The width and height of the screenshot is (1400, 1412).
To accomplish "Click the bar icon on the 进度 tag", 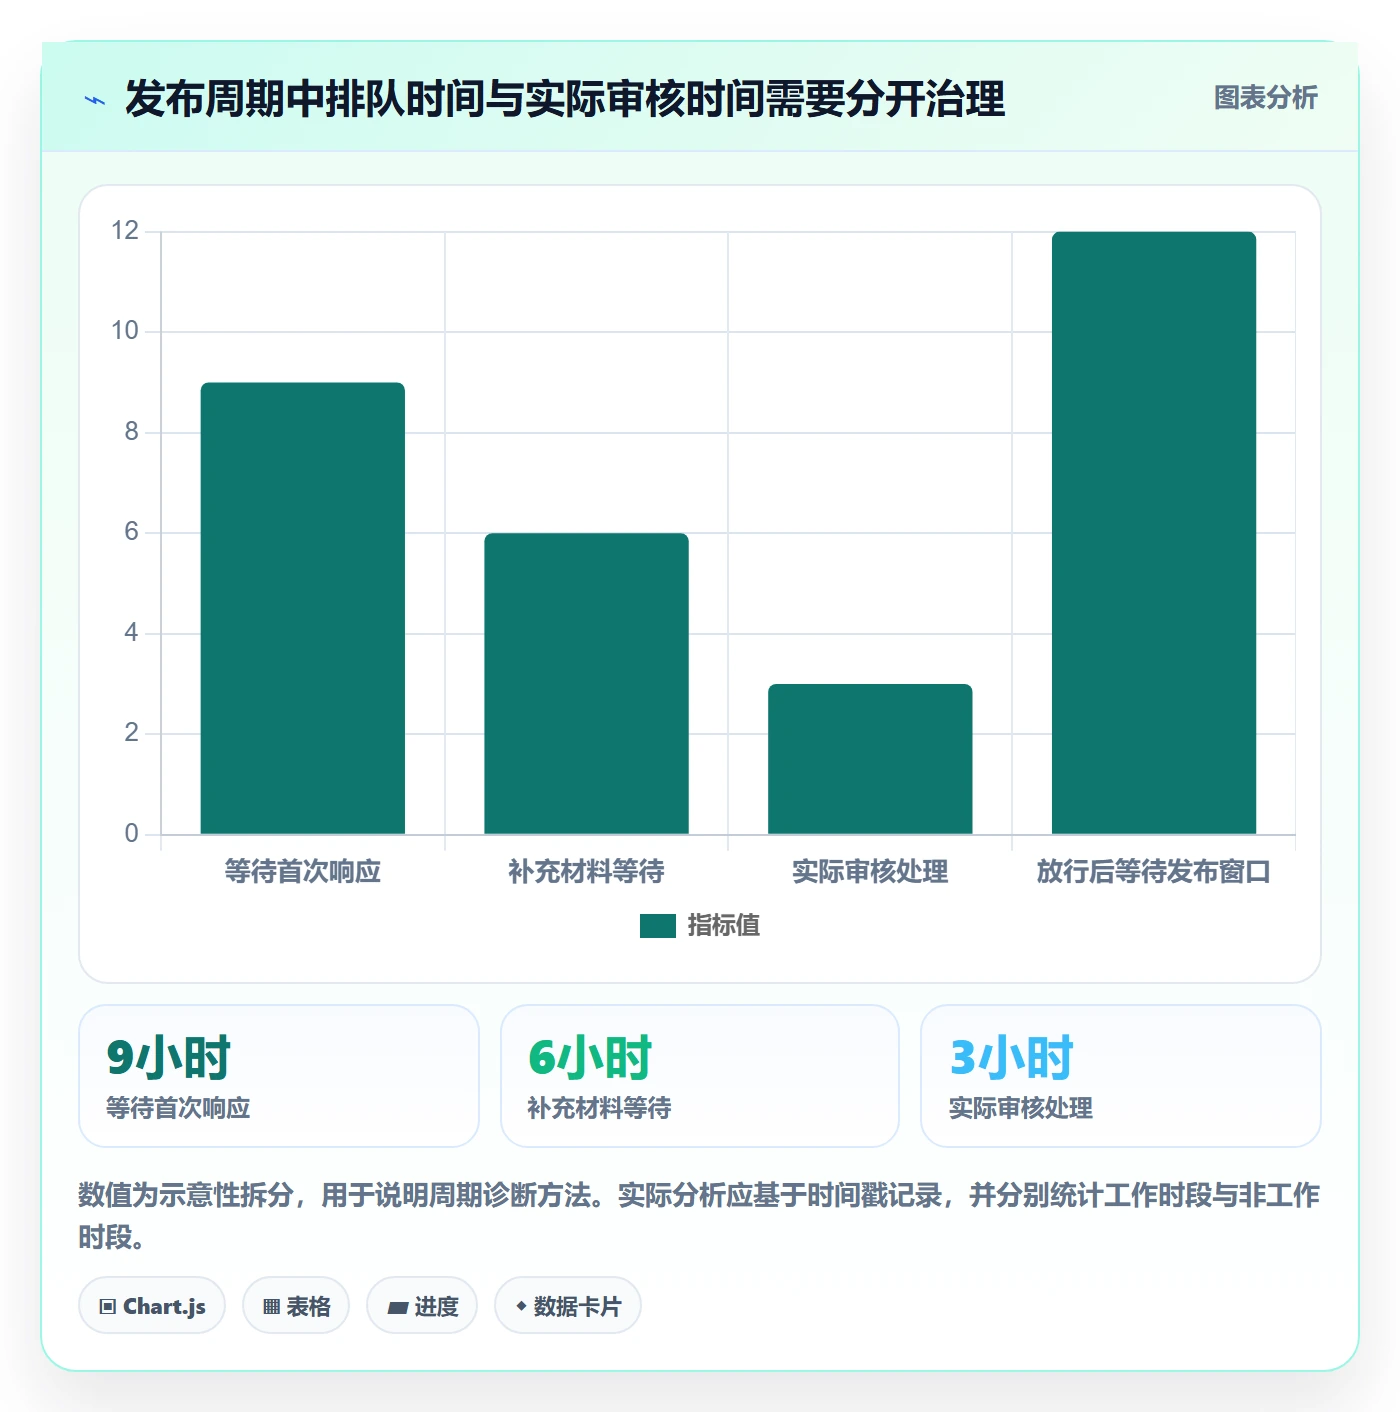I will tap(398, 1307).
